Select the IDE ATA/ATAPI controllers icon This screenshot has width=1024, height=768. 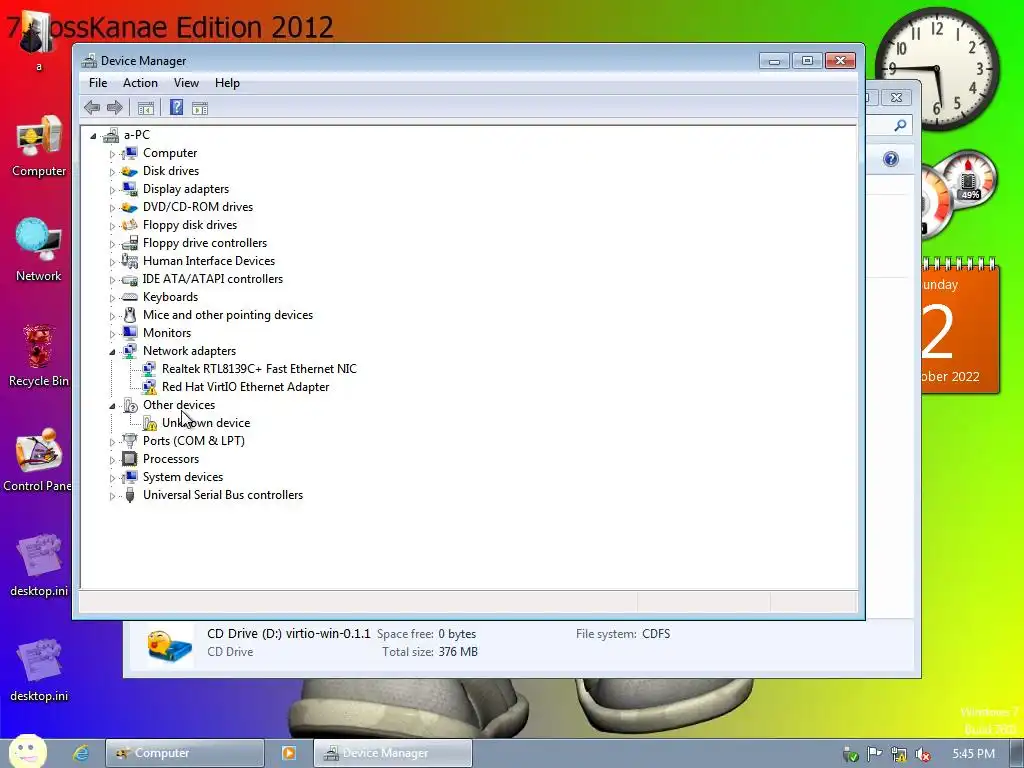[x=130, y=279]
